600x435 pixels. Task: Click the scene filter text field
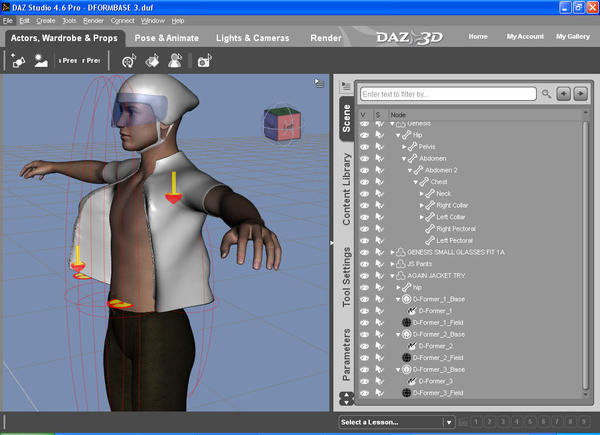pyautogui.click(x=448, y=94)
